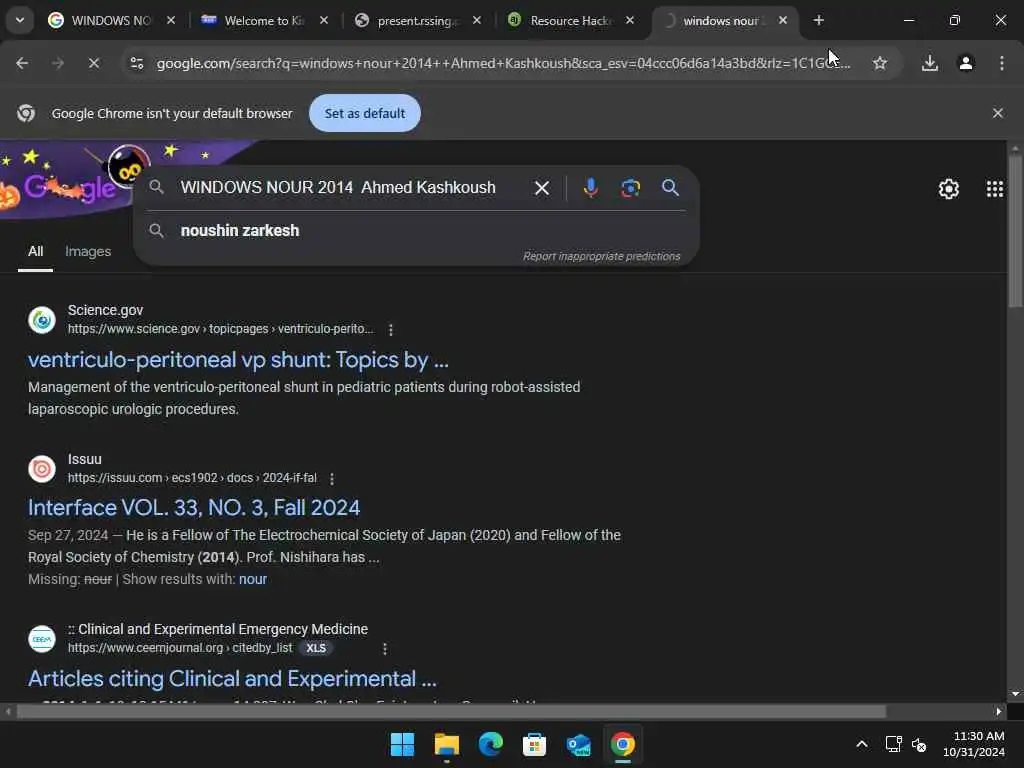Click the muted volume tray icon
1024x768 pixels.
919,744
